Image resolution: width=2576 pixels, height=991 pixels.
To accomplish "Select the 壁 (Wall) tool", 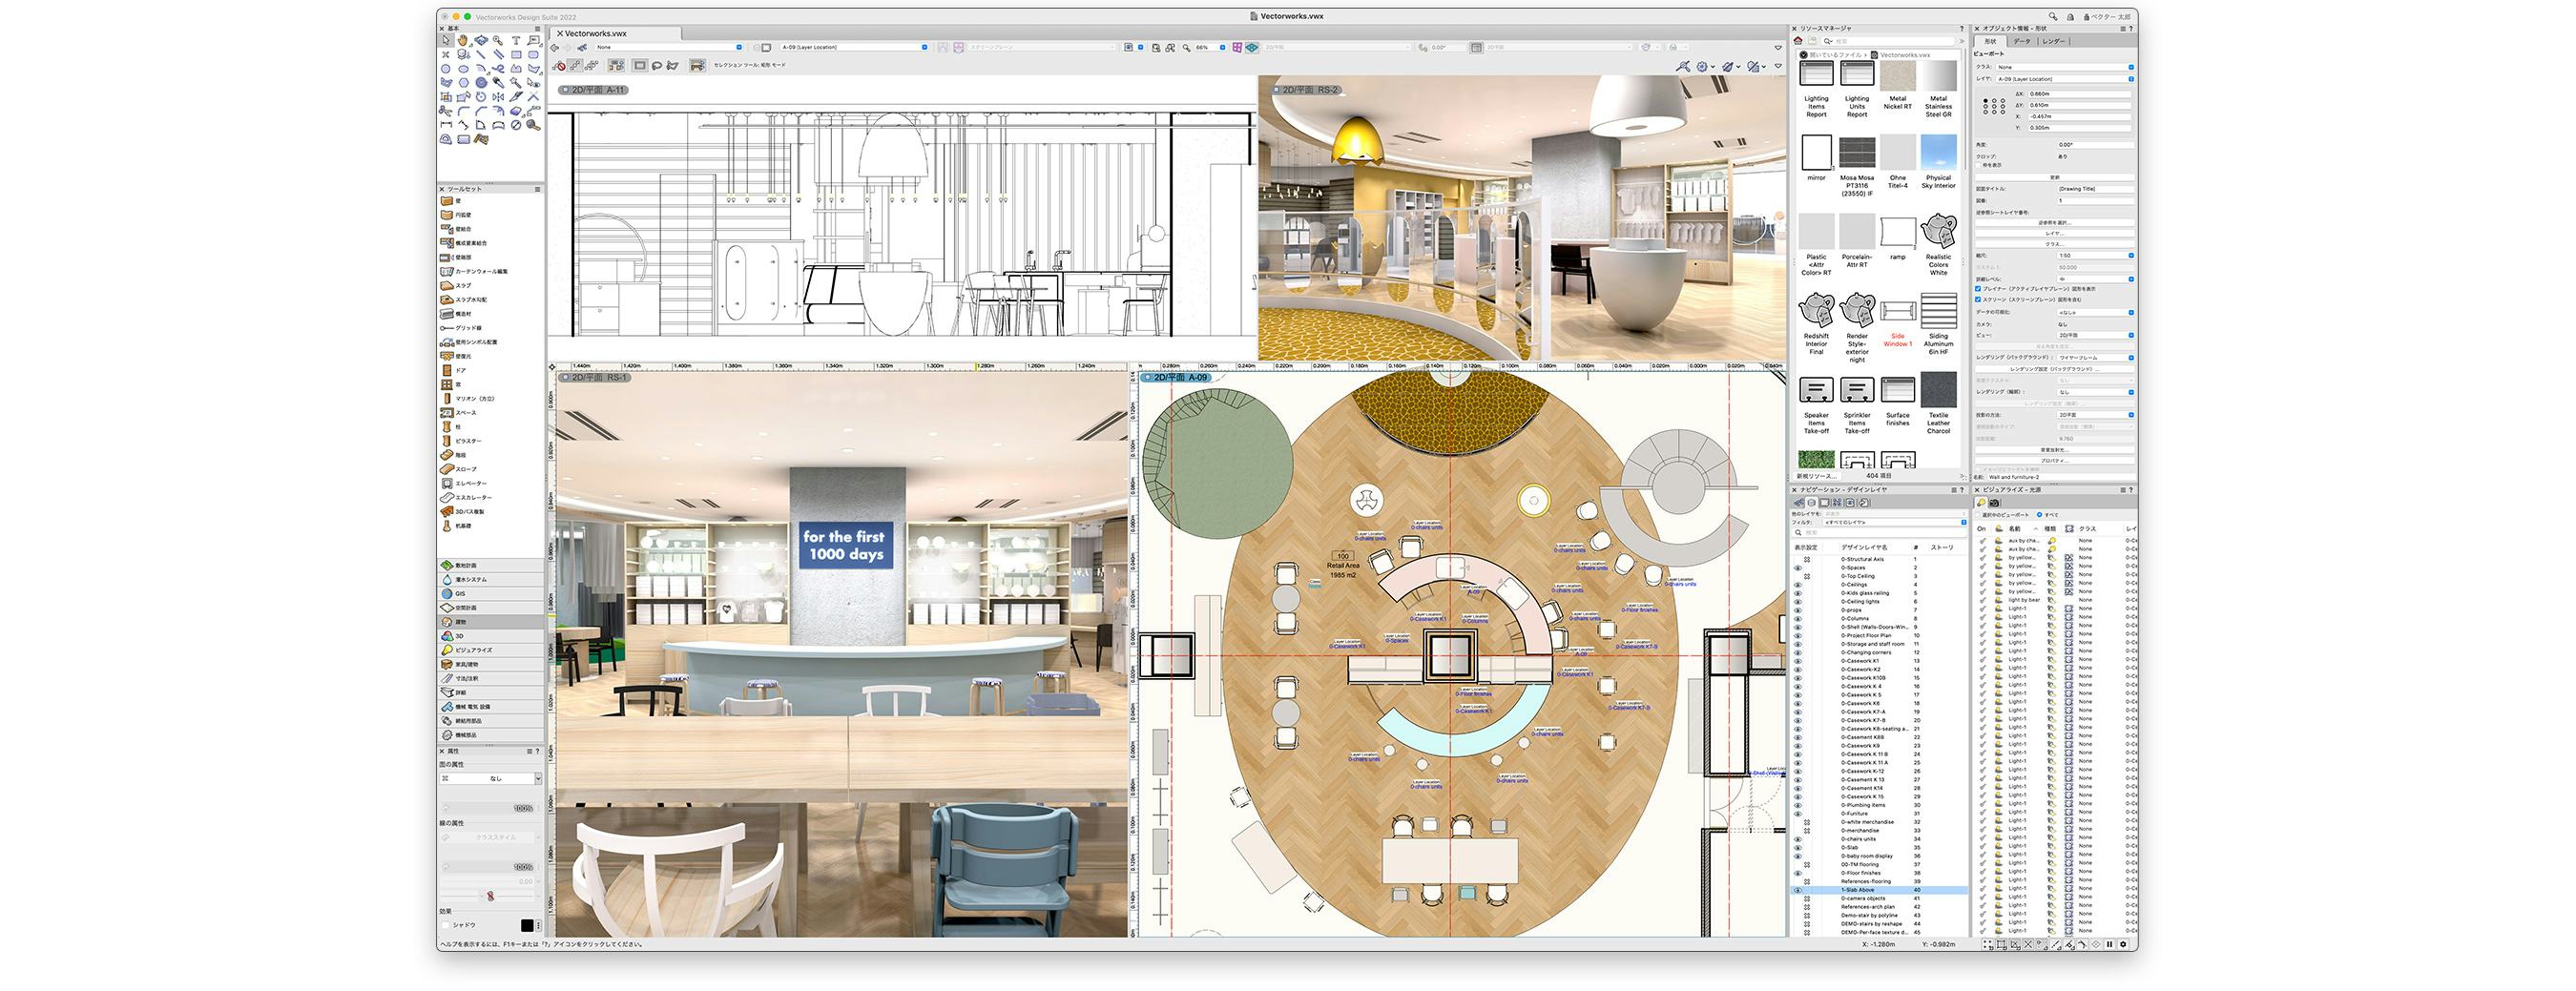I will point(446,199).
